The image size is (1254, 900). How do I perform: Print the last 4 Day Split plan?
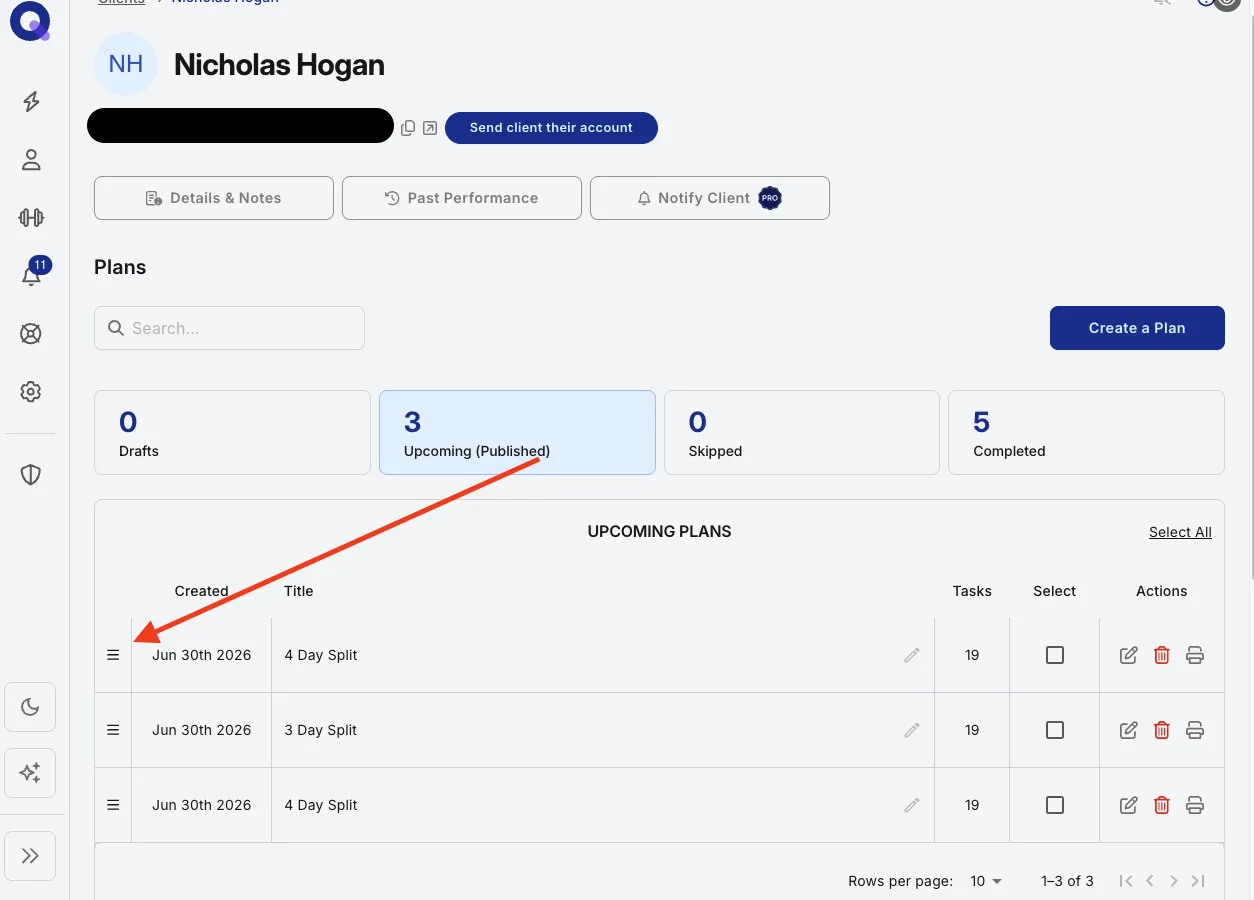(x=1195, y=805)
